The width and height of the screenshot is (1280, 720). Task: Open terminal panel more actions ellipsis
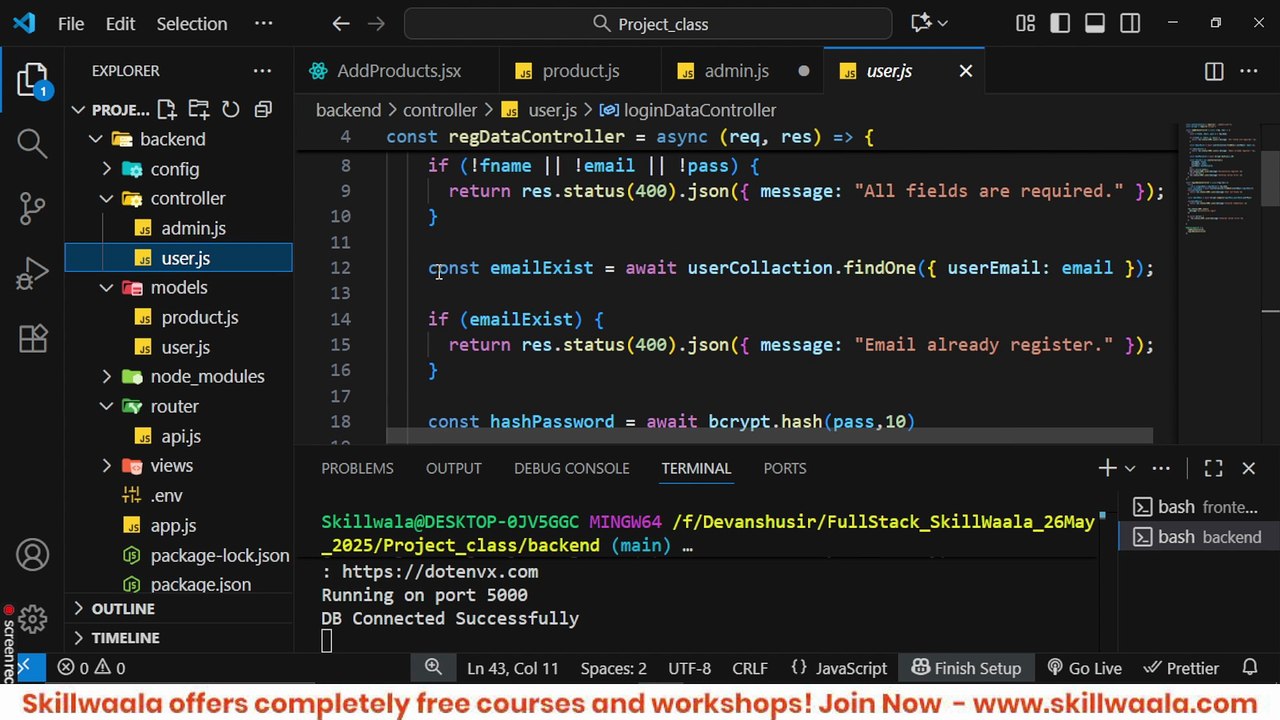(x=1161, y=468)
